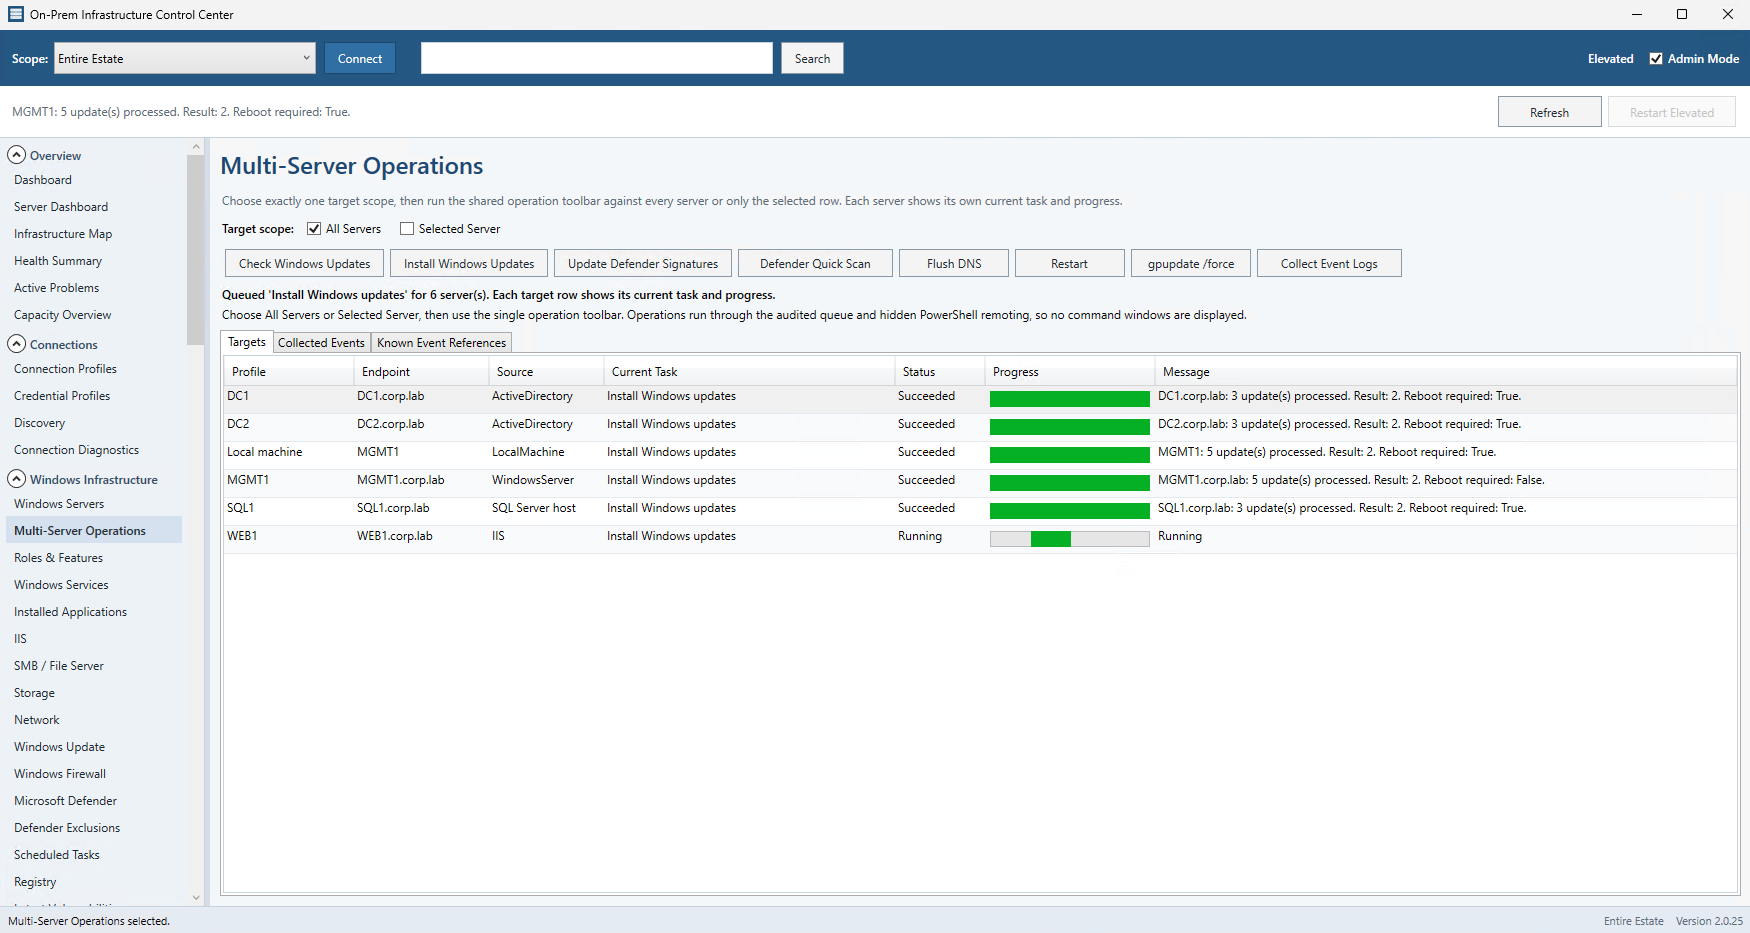Check the All Servers target scope
Viewport: 1750px width, 933px height.
tap(314, 229)
